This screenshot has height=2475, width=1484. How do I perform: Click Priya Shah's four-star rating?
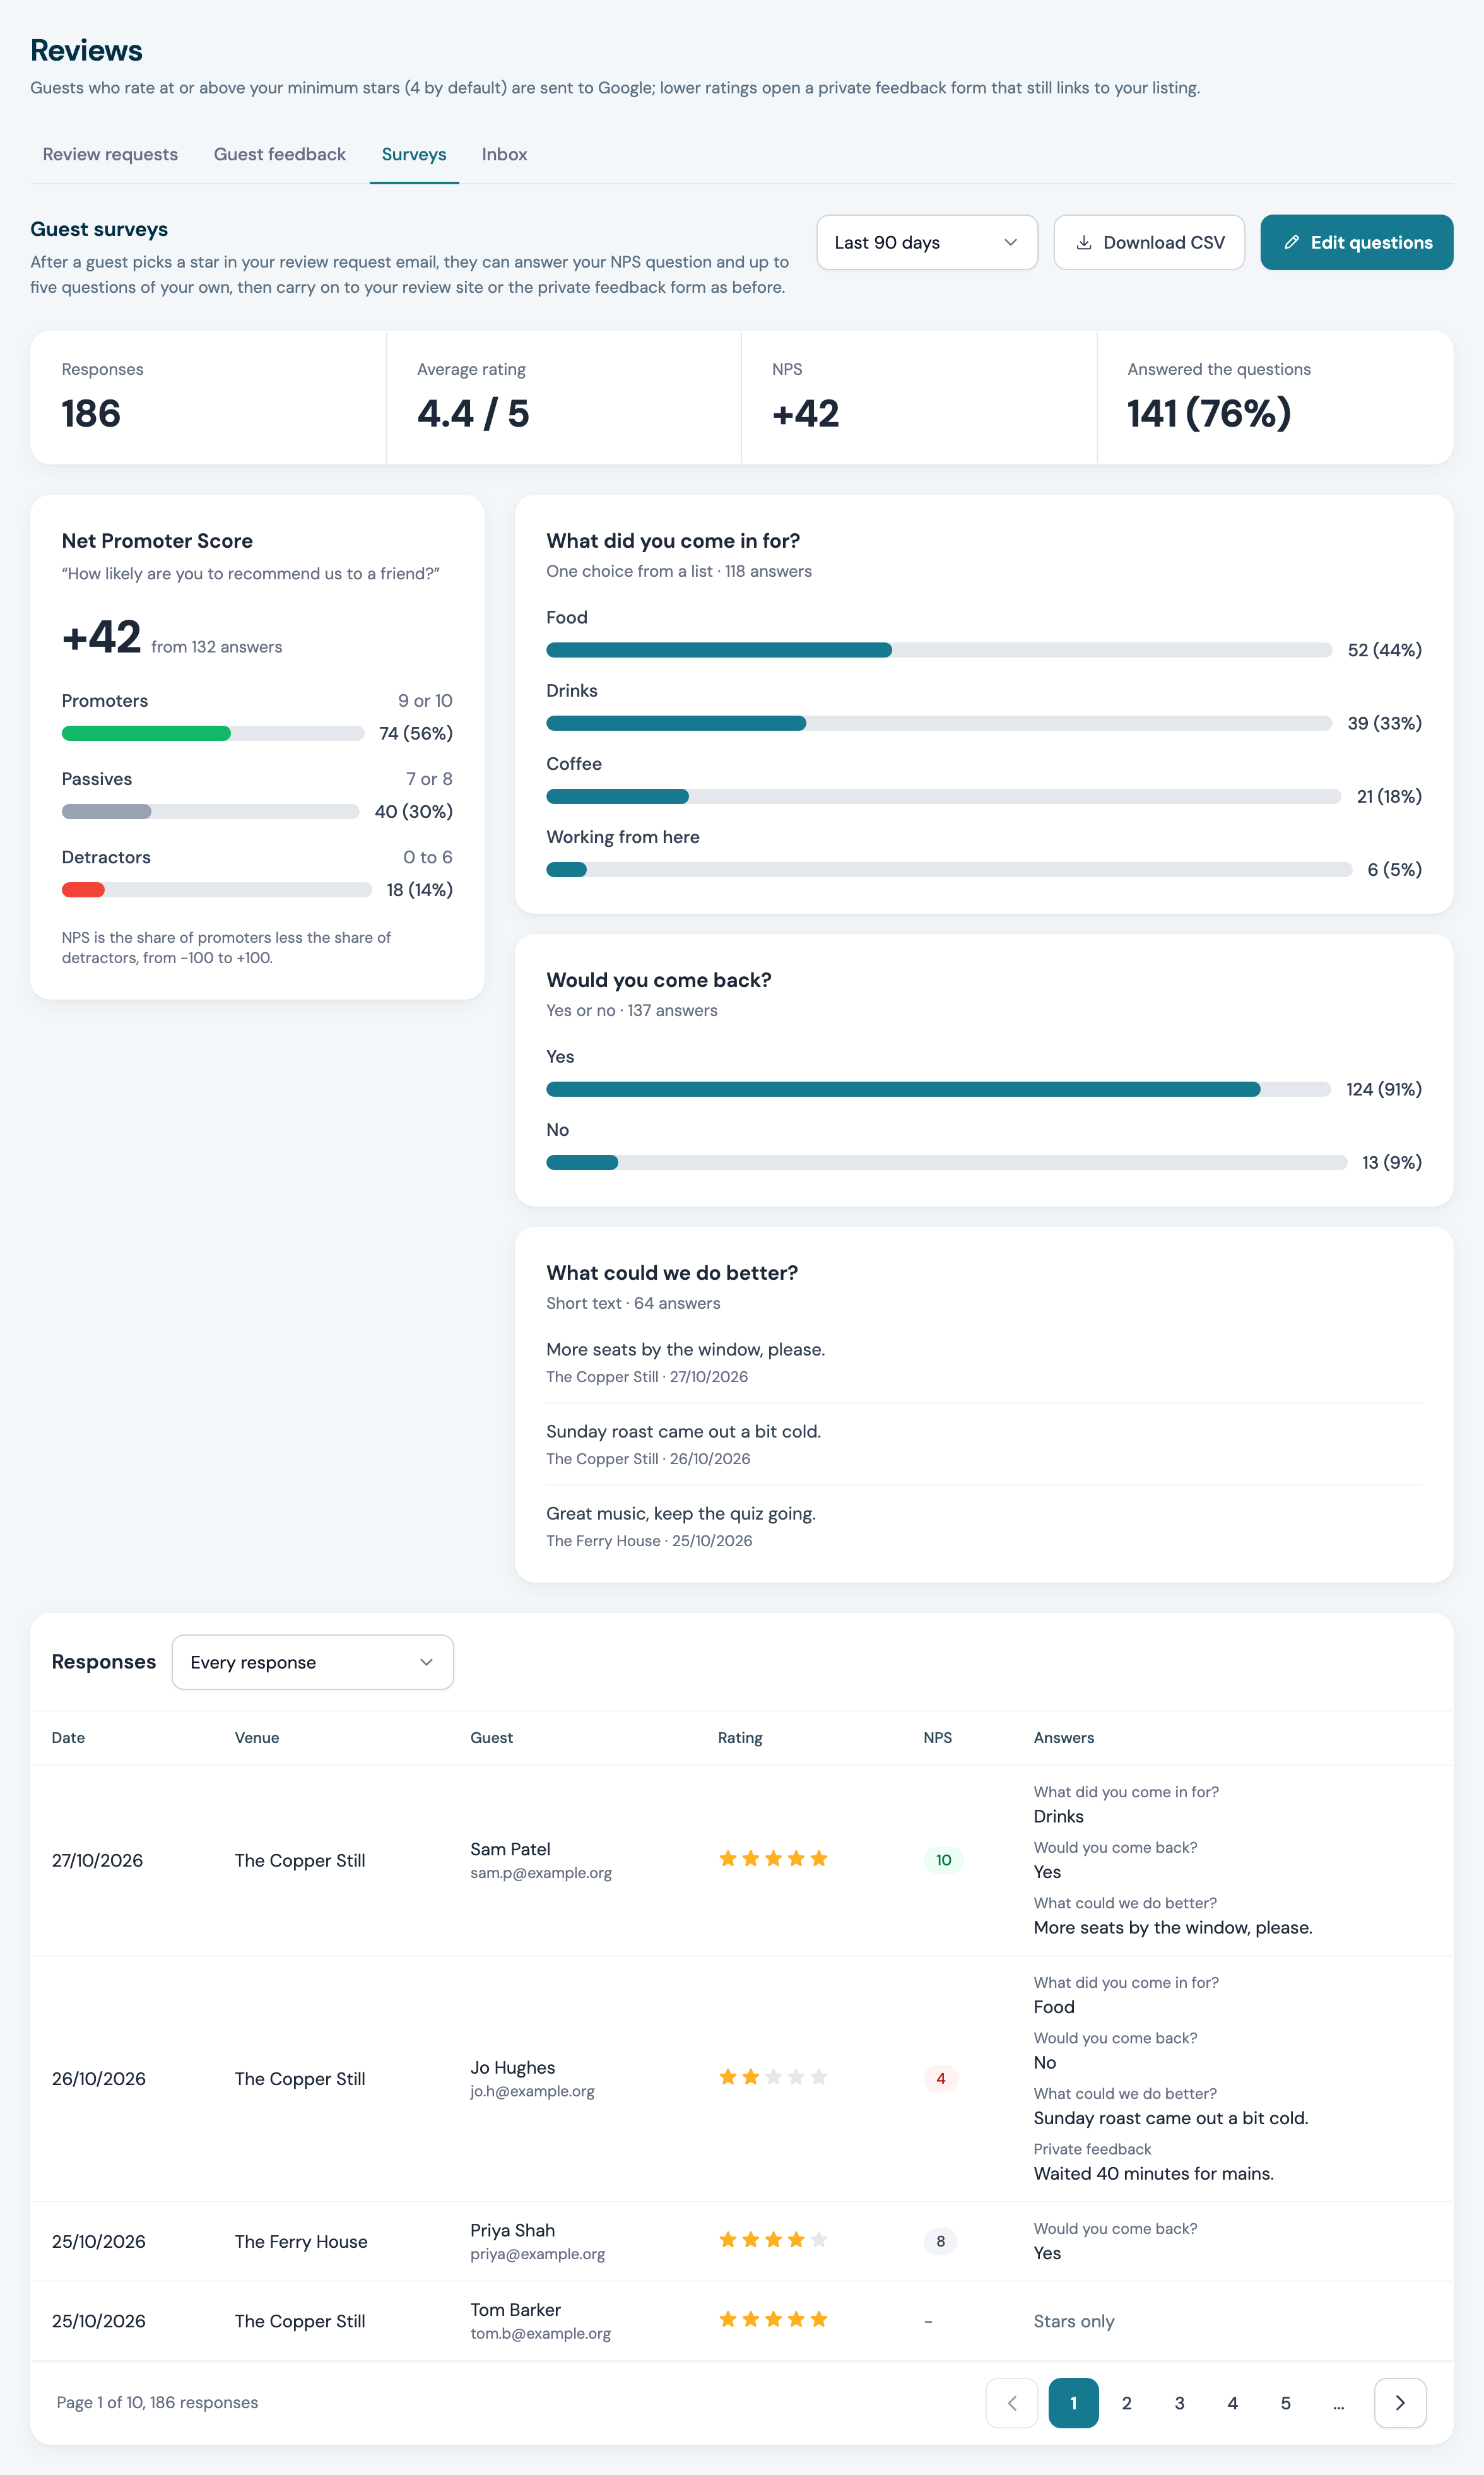(x=773, y=2240)
